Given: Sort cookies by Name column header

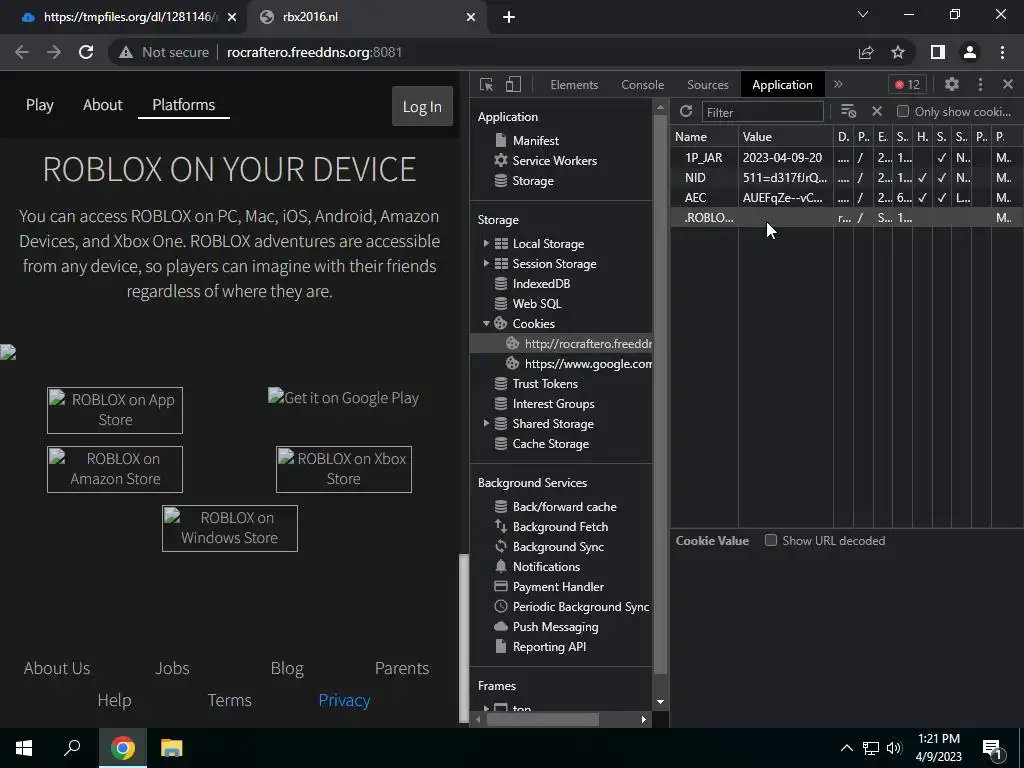Looking at the screenshot, I should click(704, 136).
